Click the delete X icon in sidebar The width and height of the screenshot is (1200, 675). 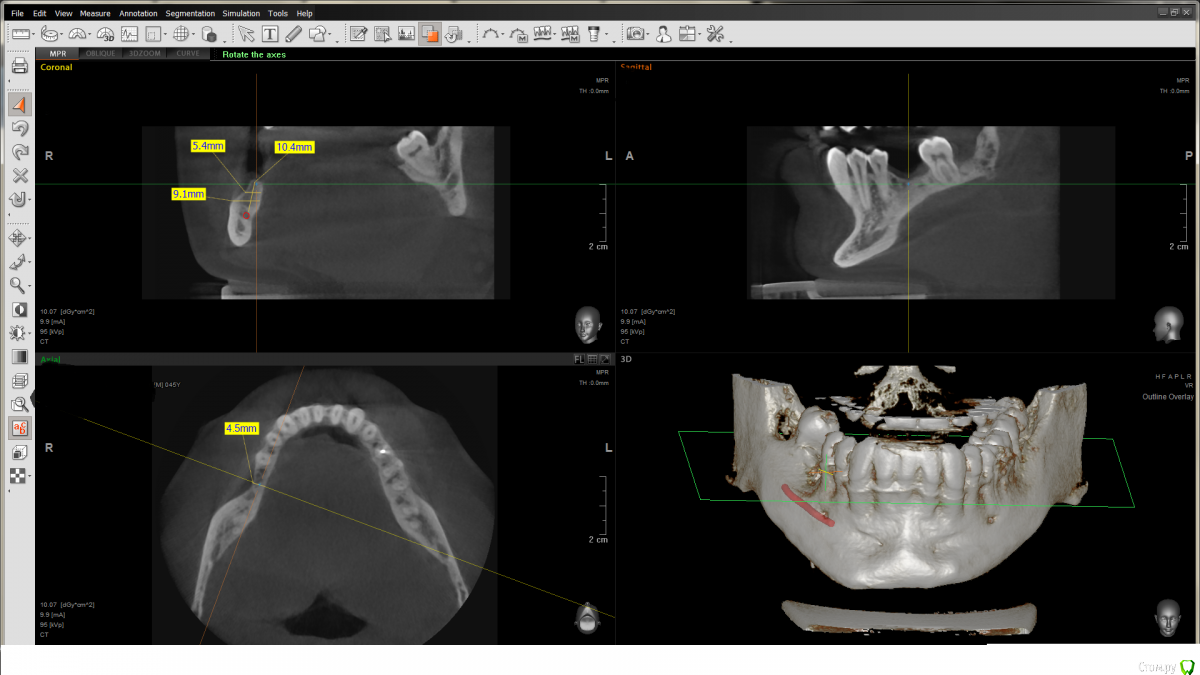click(19, 175)
